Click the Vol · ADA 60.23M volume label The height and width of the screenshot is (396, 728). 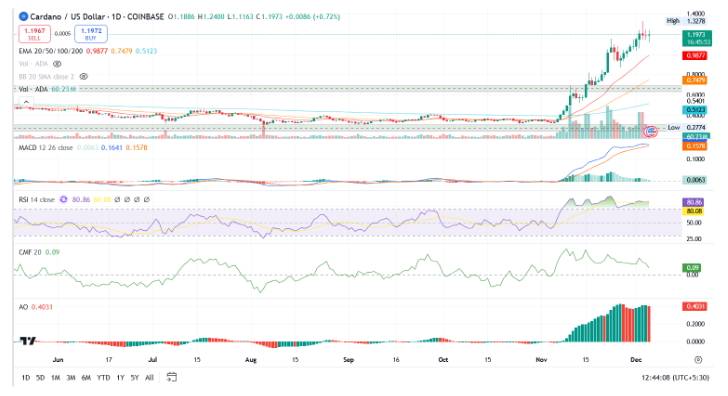47,89
